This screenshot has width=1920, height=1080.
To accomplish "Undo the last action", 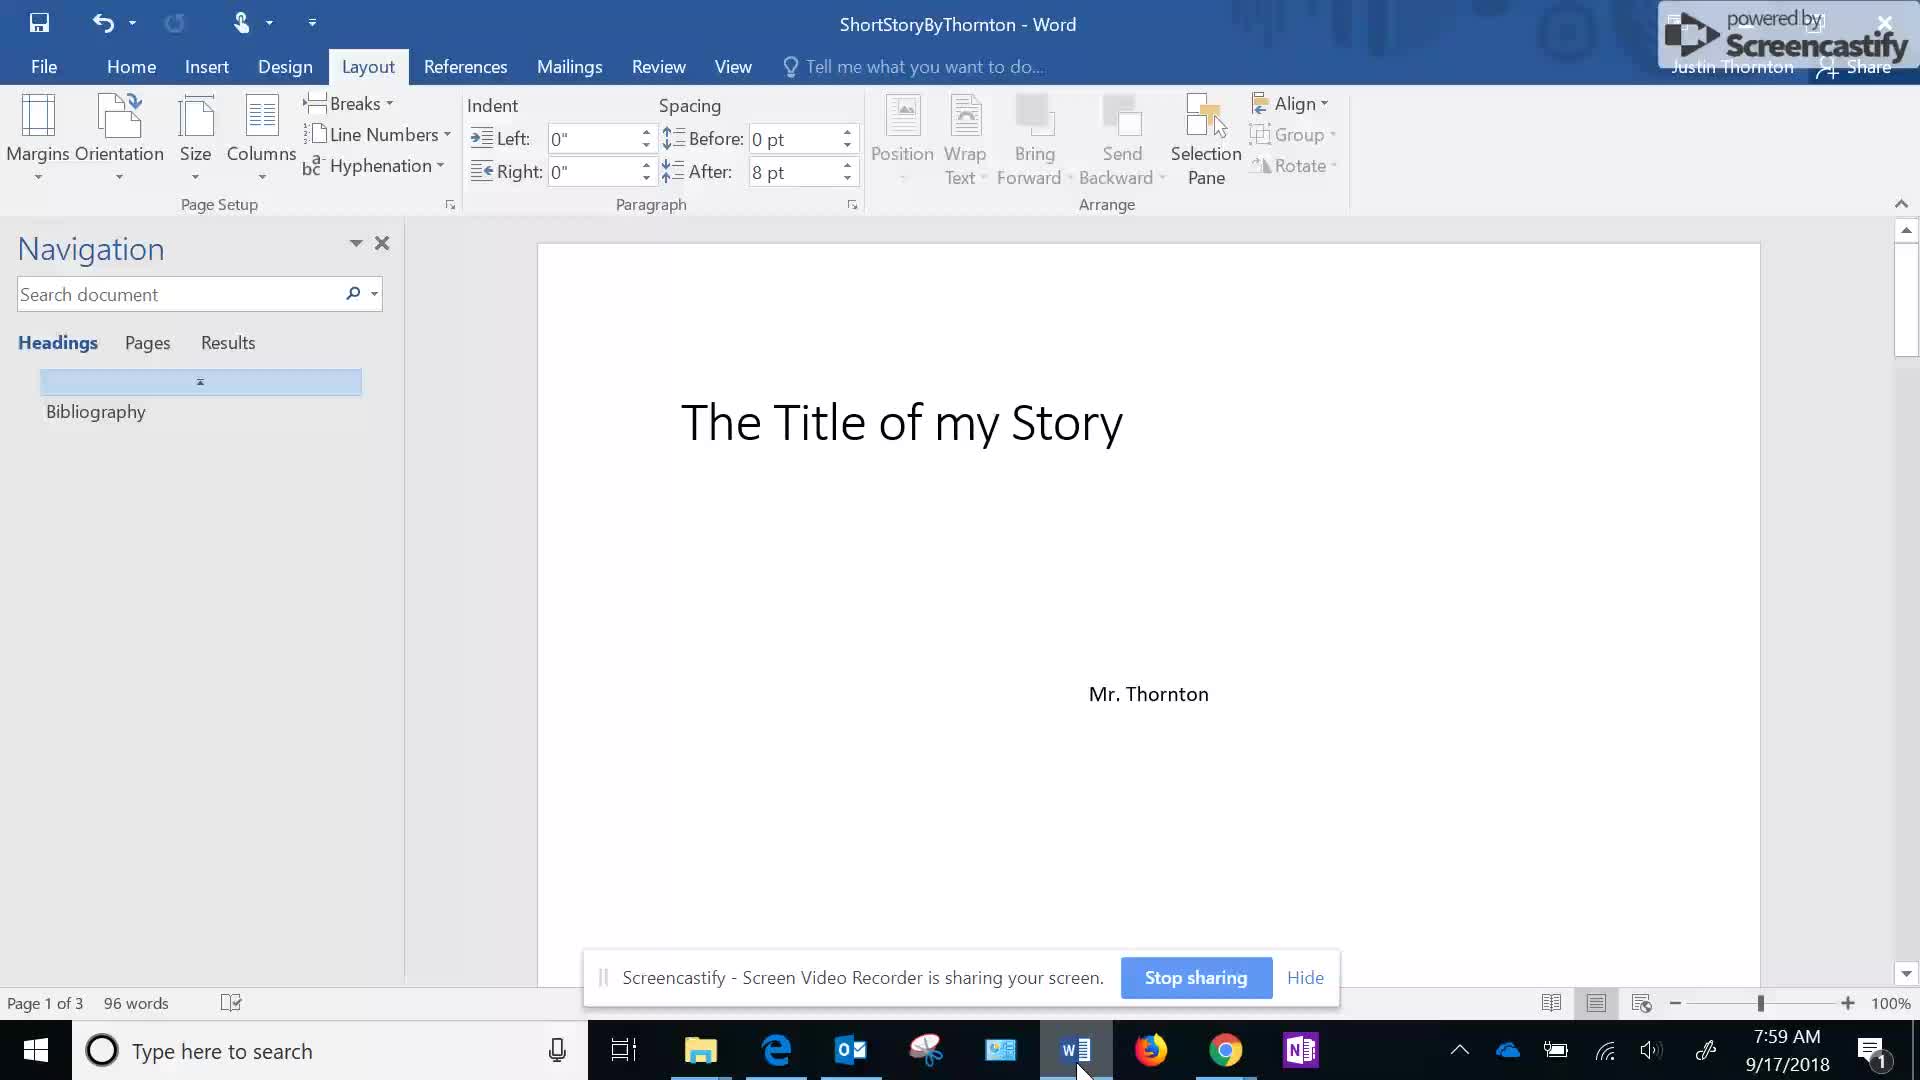I will (x=103, y=22).
